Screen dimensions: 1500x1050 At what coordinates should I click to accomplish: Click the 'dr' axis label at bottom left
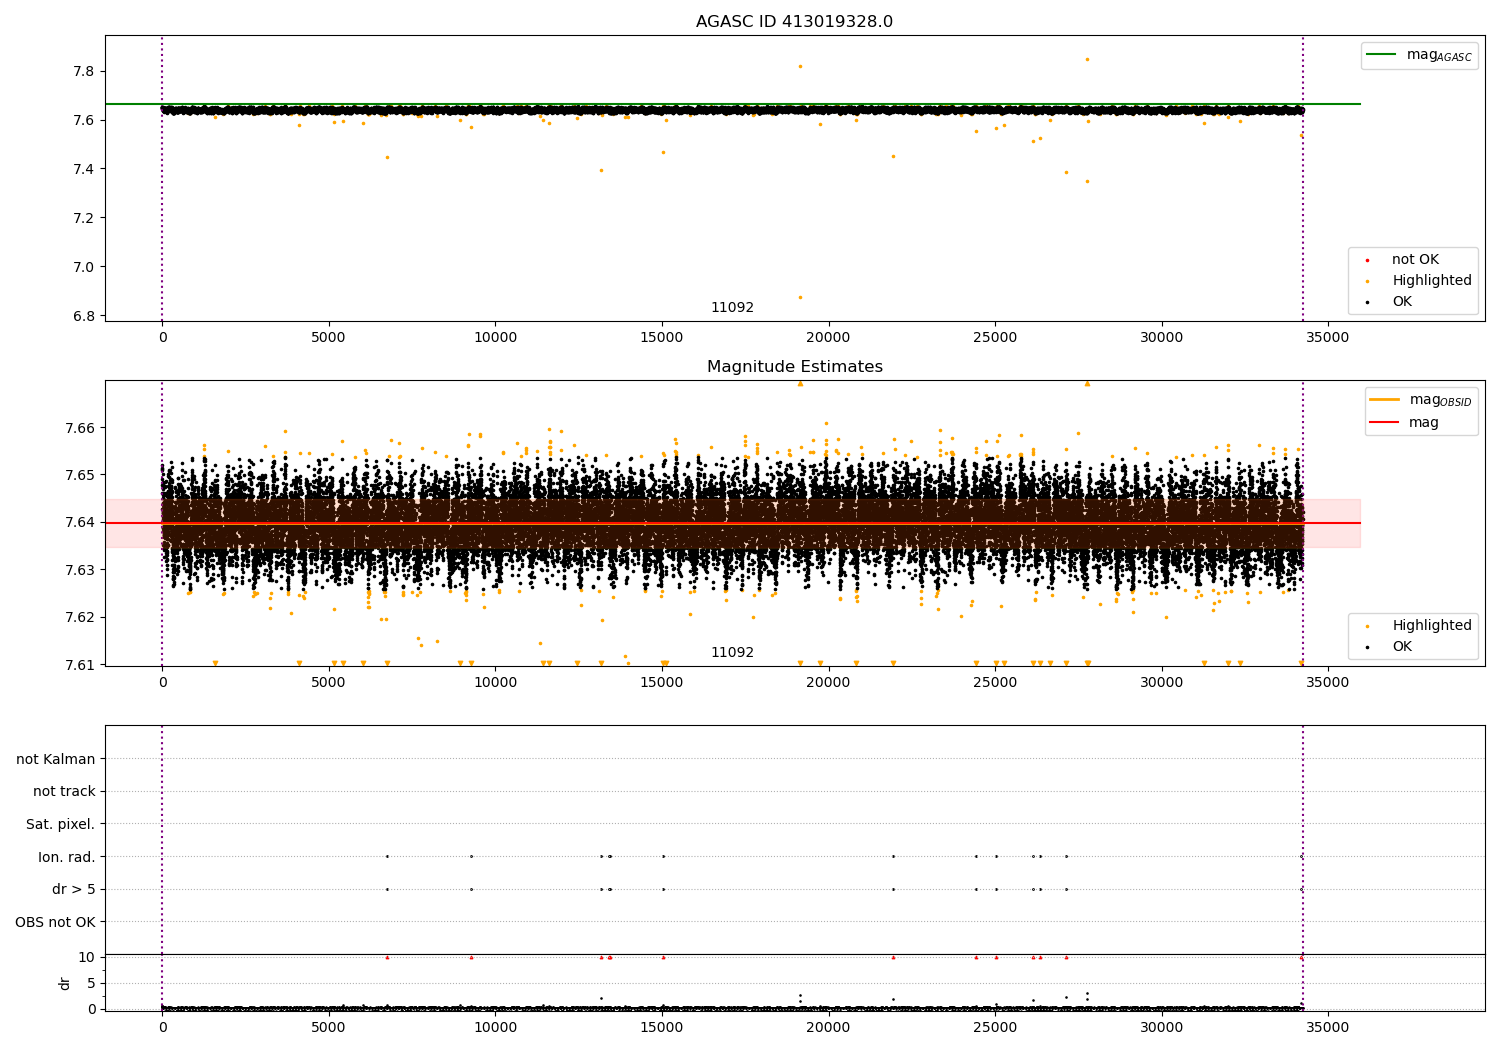pos(64,983)
